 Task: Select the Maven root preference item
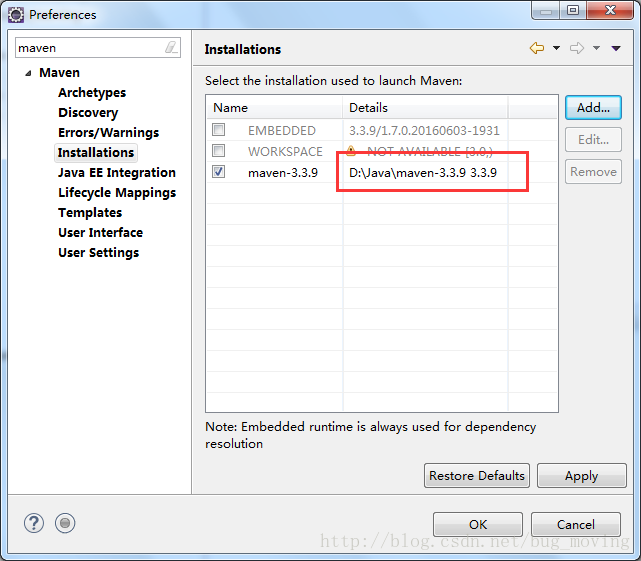(59, 73)
